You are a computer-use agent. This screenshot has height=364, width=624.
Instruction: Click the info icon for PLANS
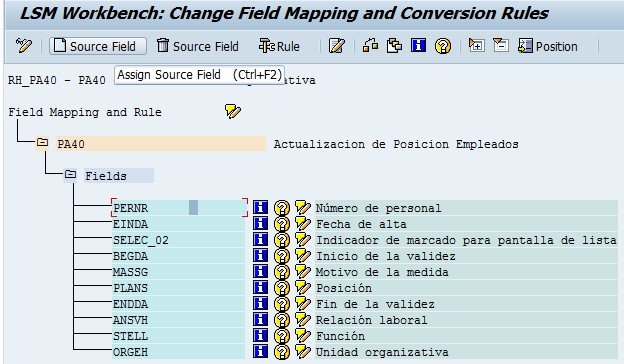pos(260,288)
